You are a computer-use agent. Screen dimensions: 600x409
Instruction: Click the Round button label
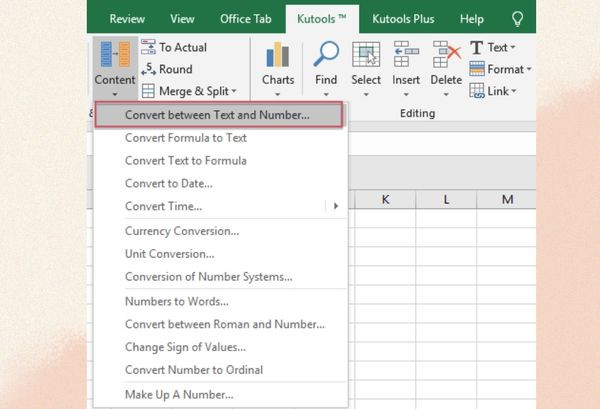click(x=176, y=69)
